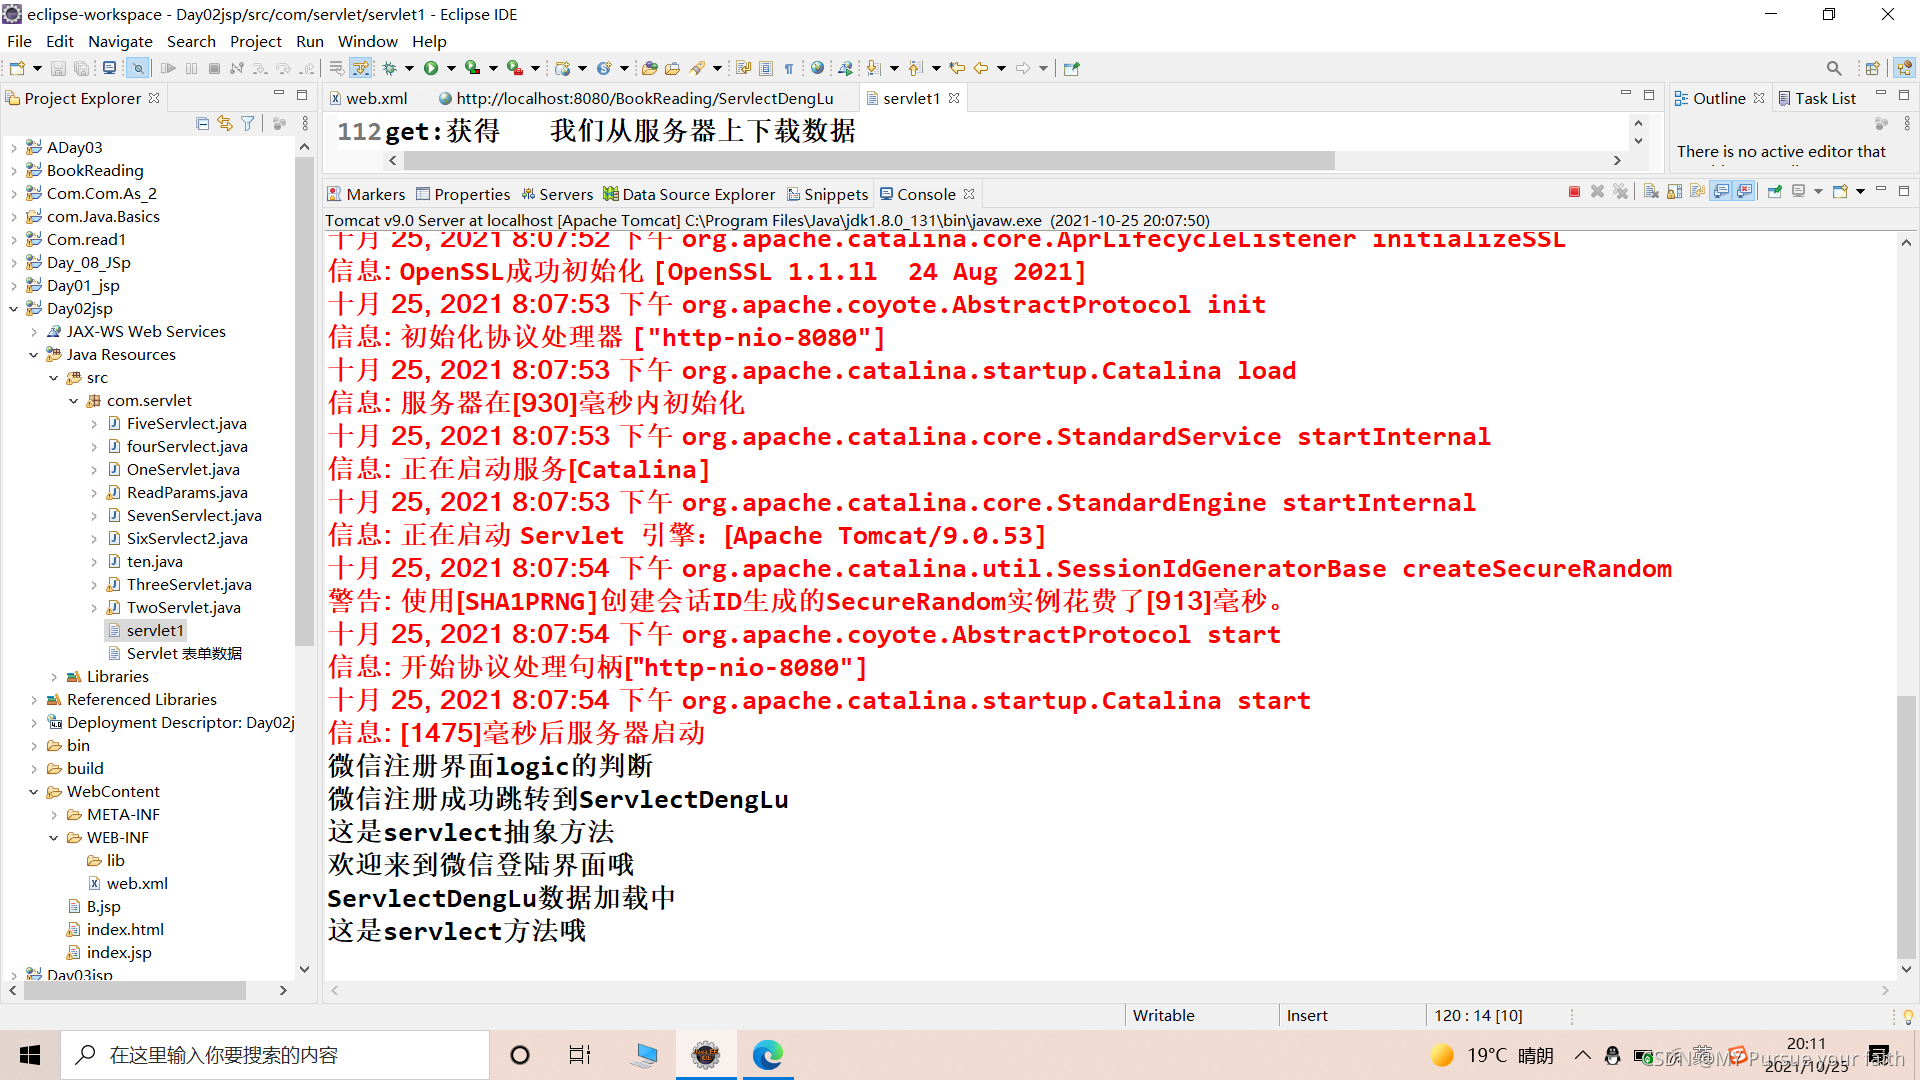
Task: Open web.xml editor tab
Action: [376, 98]
